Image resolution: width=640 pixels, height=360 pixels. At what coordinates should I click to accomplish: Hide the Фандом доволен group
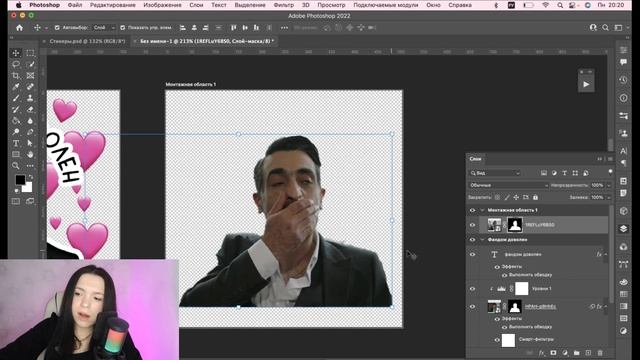point(472,240)
